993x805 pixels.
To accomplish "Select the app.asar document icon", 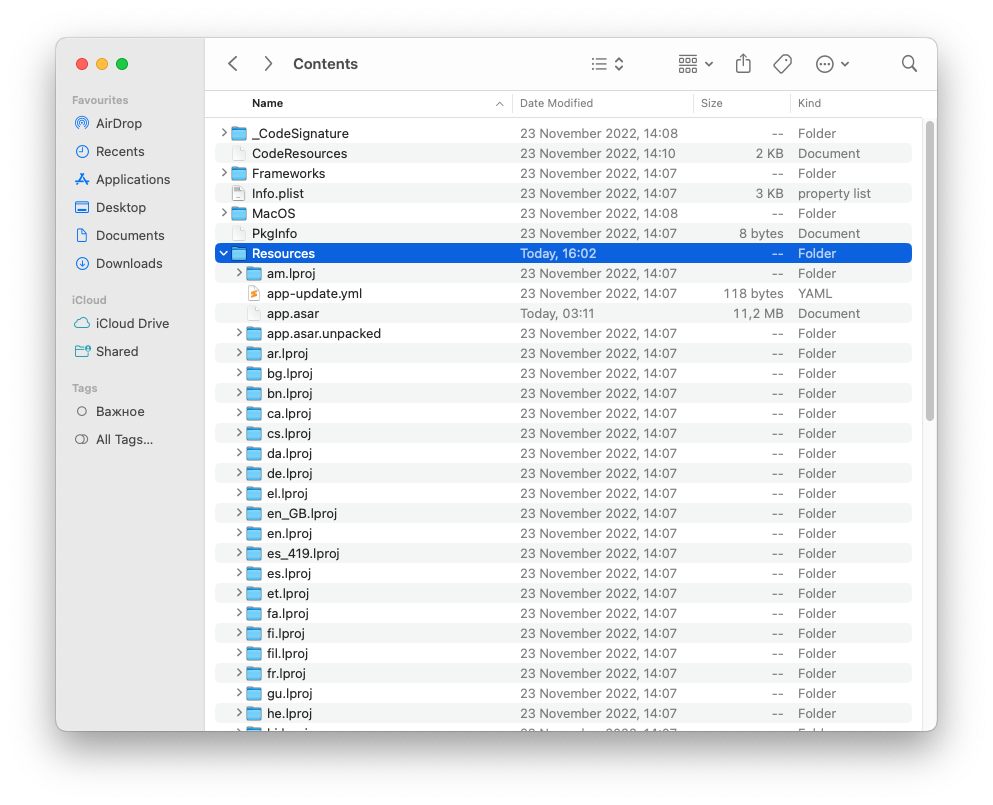I will click(254, 314).
